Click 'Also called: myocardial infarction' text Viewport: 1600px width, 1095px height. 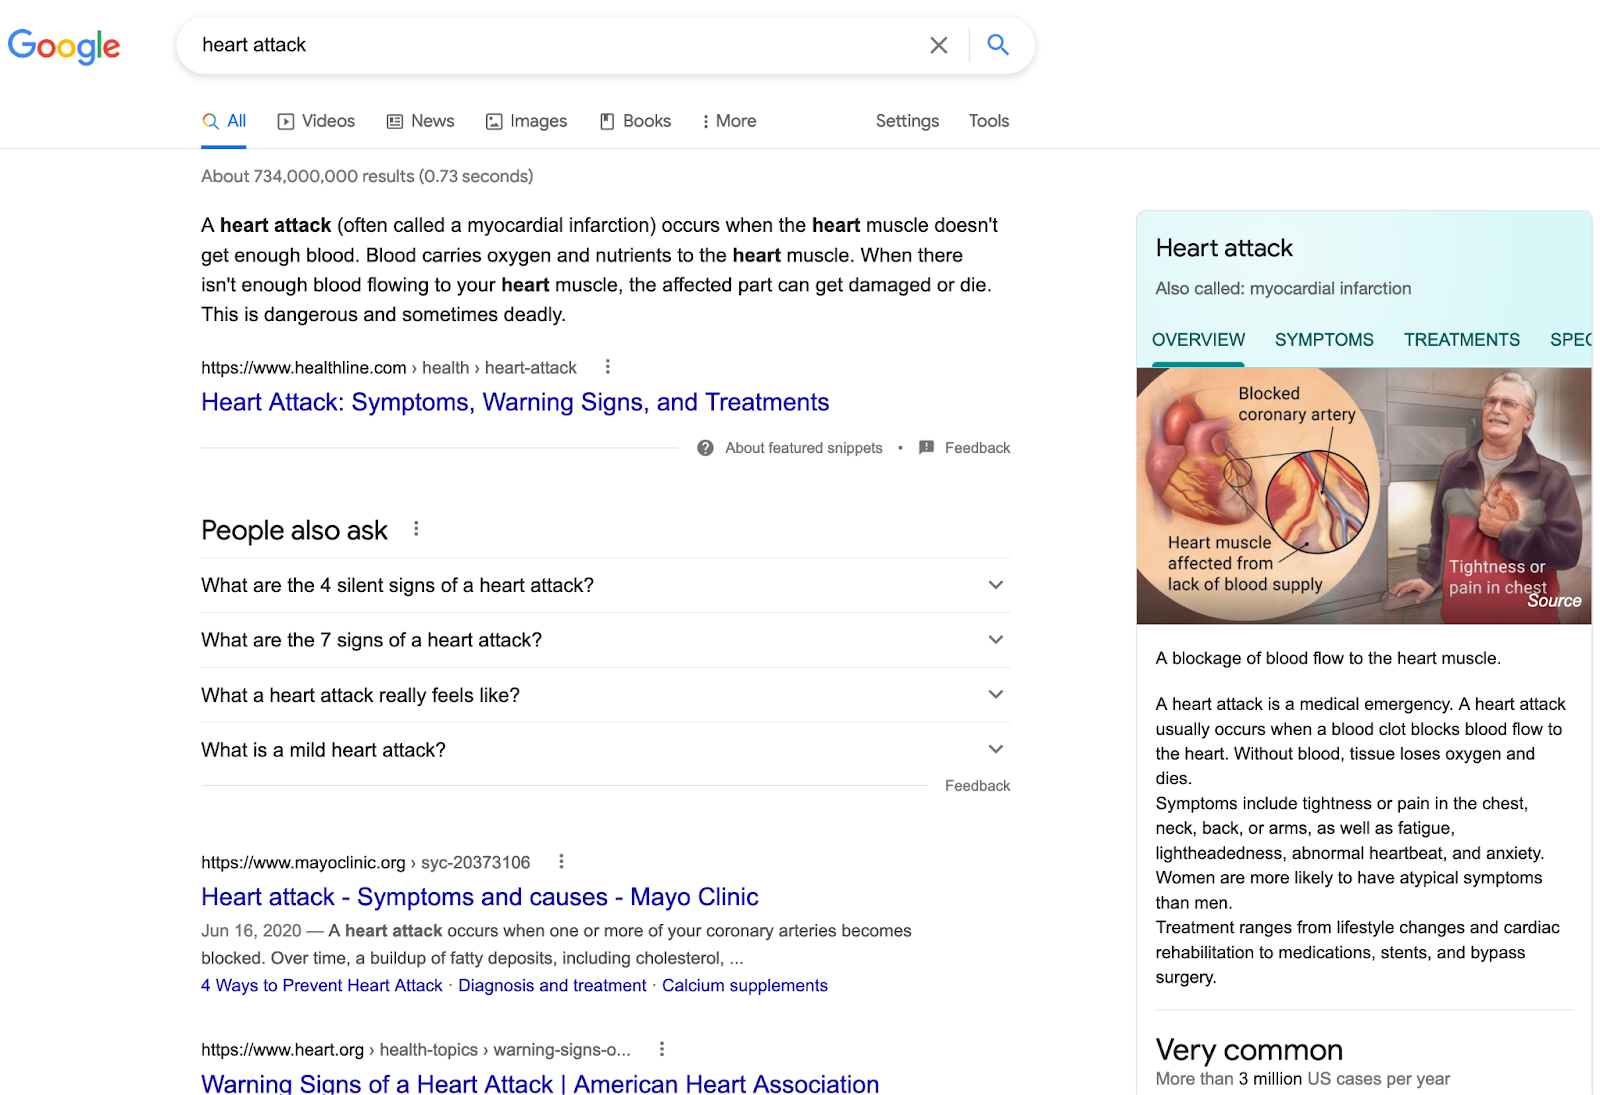(x=1283, y=288)
